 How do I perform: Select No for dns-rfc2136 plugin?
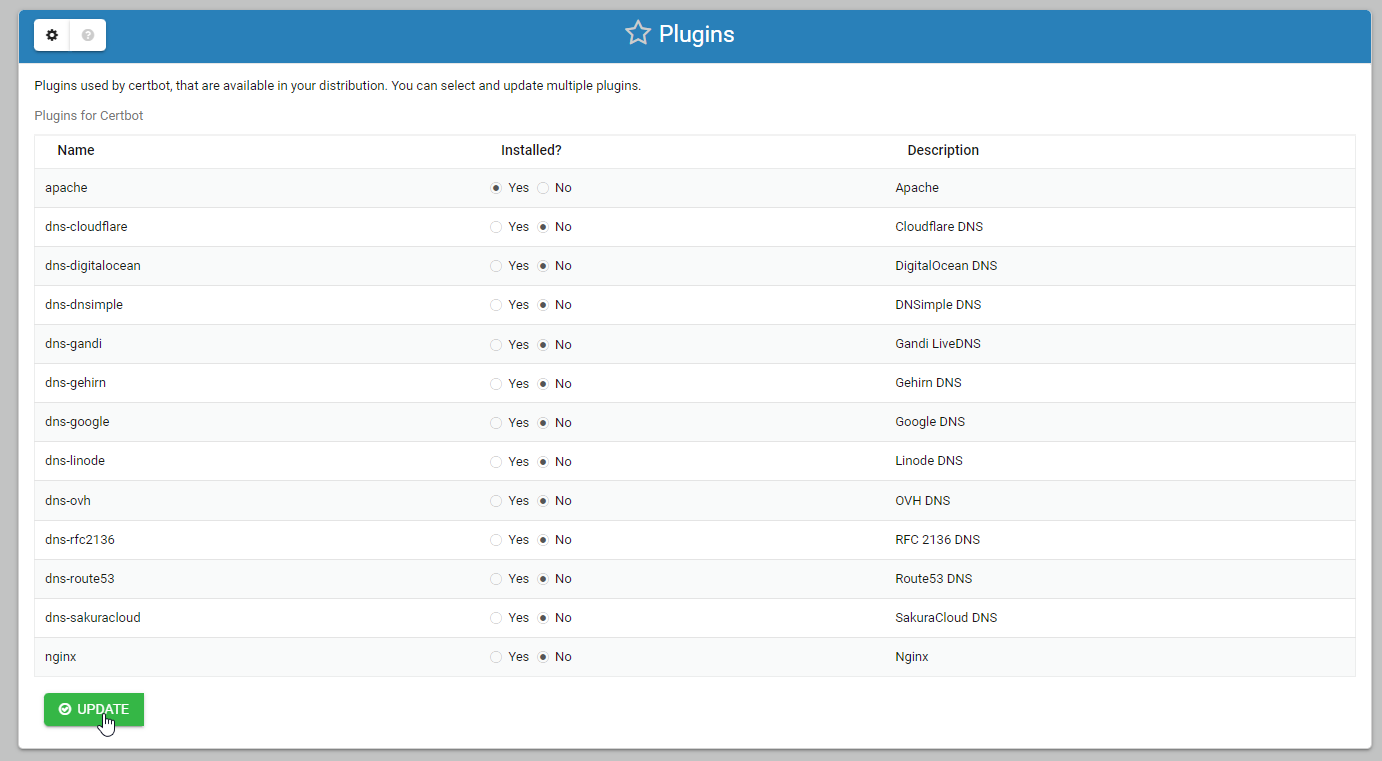(x=543, y=540)
